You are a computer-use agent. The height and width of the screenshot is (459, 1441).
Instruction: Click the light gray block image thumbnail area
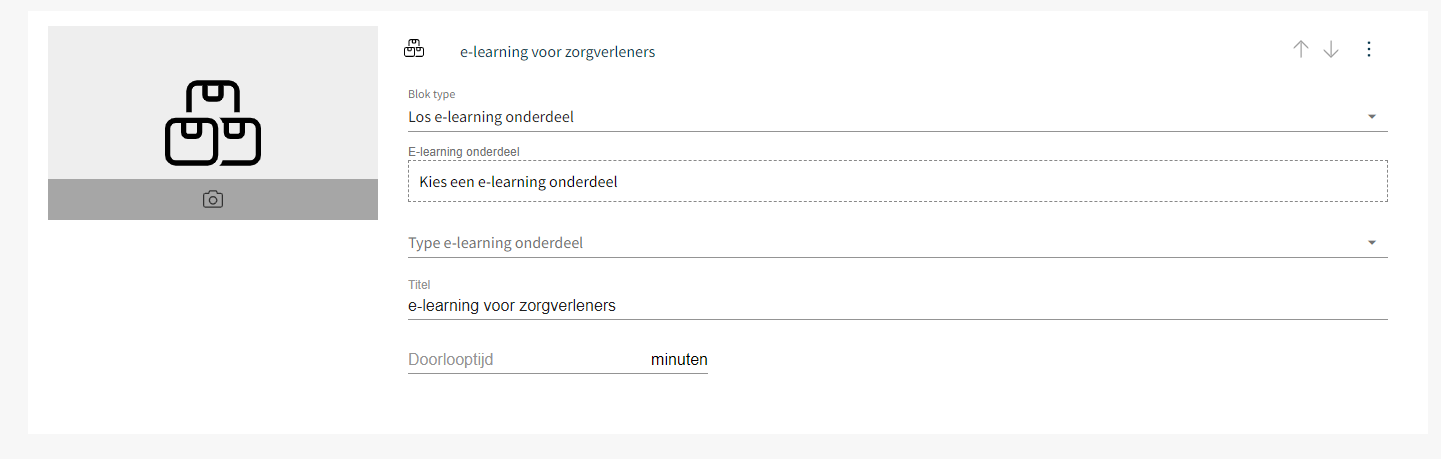213,103
